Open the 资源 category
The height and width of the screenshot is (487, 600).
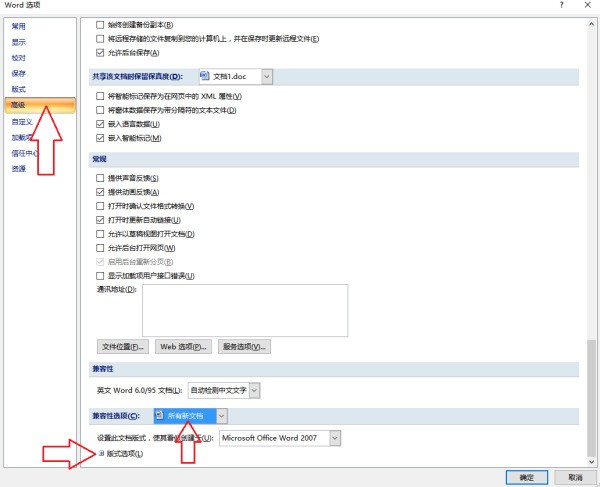[x=18, y=169]
